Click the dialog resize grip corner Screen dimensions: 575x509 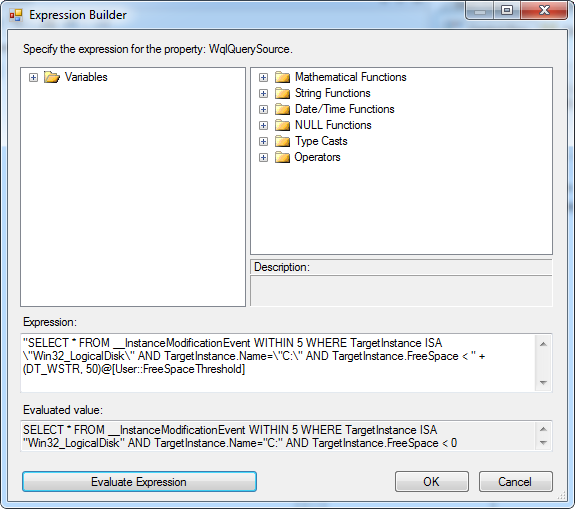pyautogui.click(x=562, y=496)
